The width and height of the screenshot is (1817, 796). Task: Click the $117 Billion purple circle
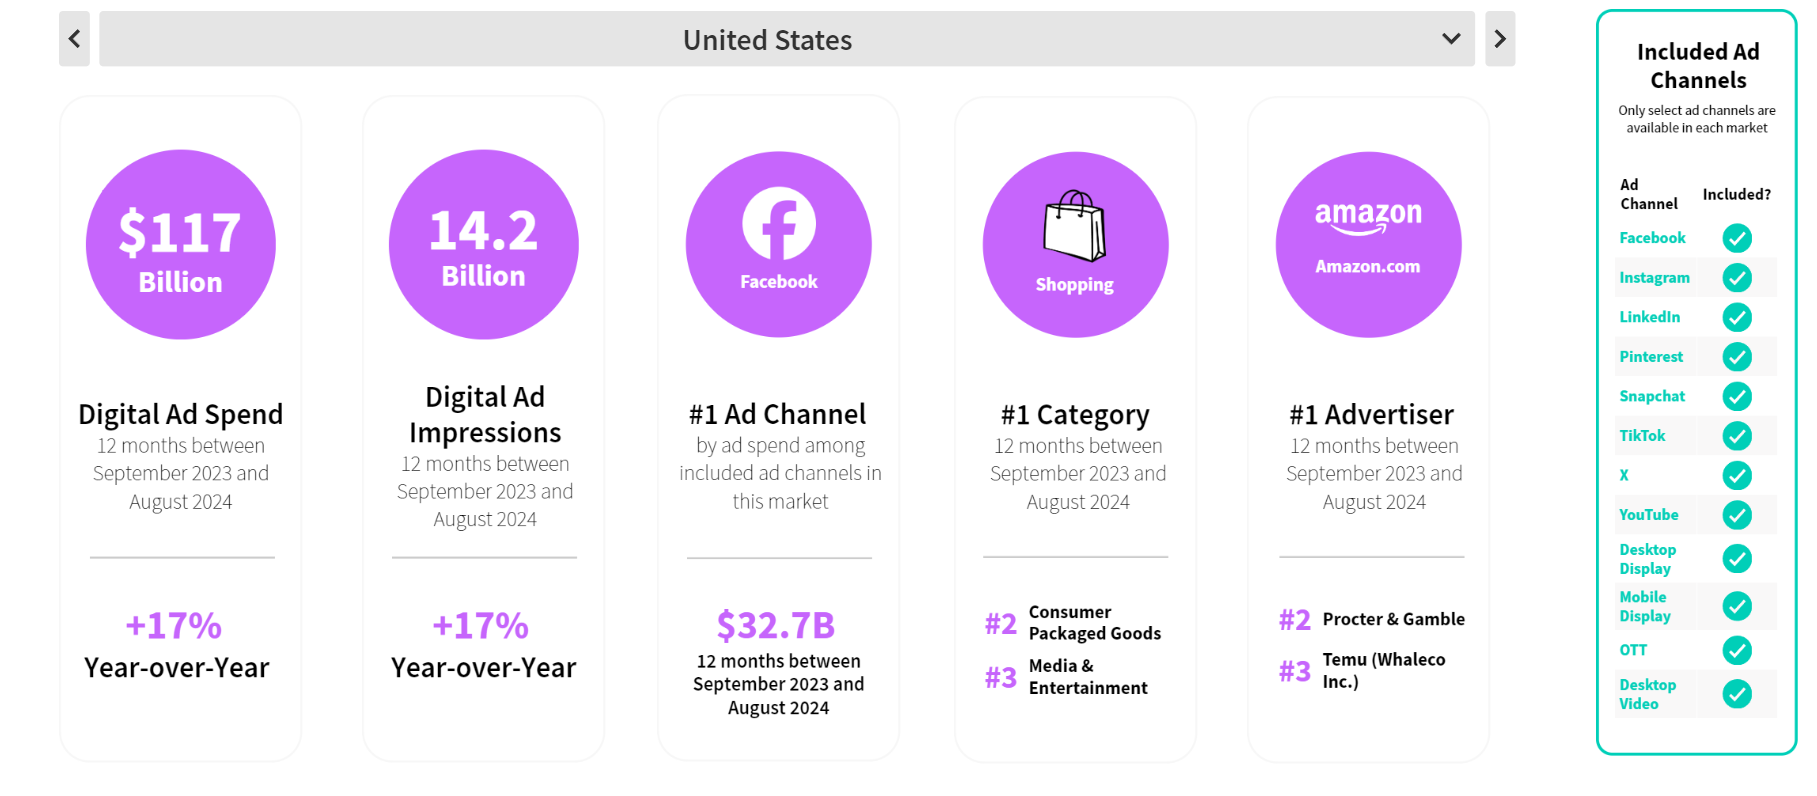[x=181, y=244]
